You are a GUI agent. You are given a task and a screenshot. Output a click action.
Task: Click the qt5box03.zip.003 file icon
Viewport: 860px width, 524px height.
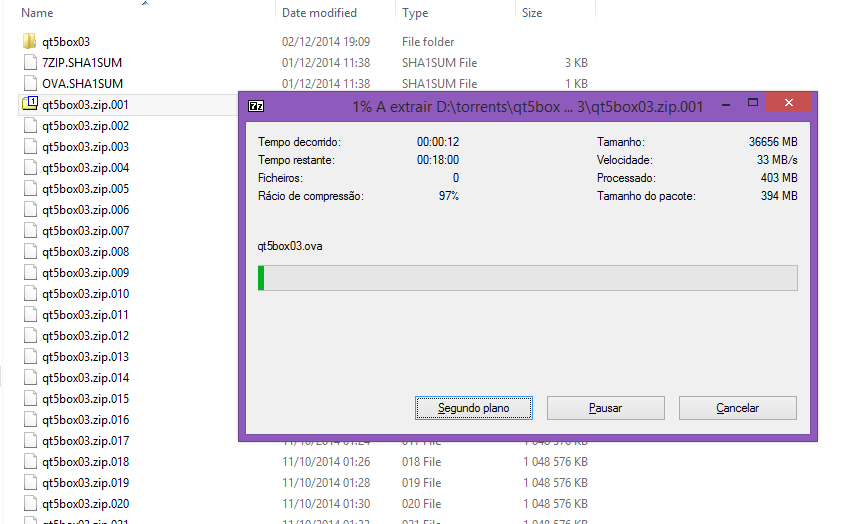point(30,147)
